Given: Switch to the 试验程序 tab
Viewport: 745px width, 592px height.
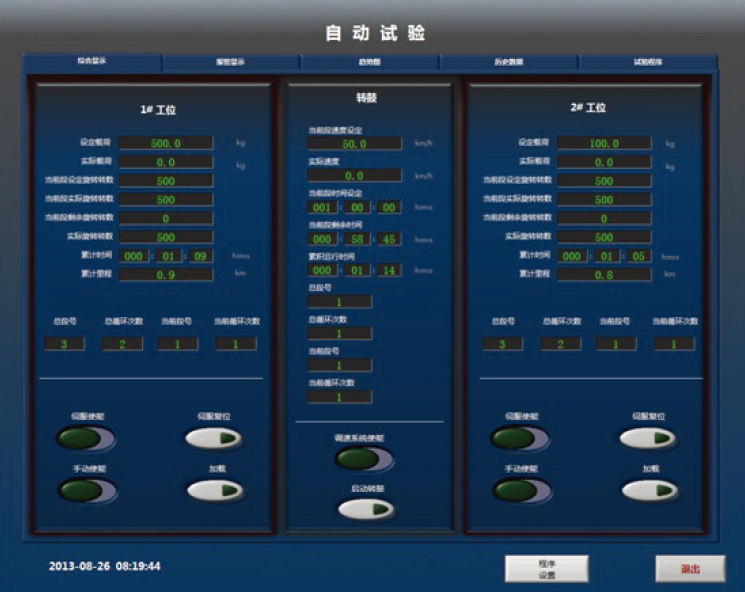Looking at the screenshot, I should point(647,62).
